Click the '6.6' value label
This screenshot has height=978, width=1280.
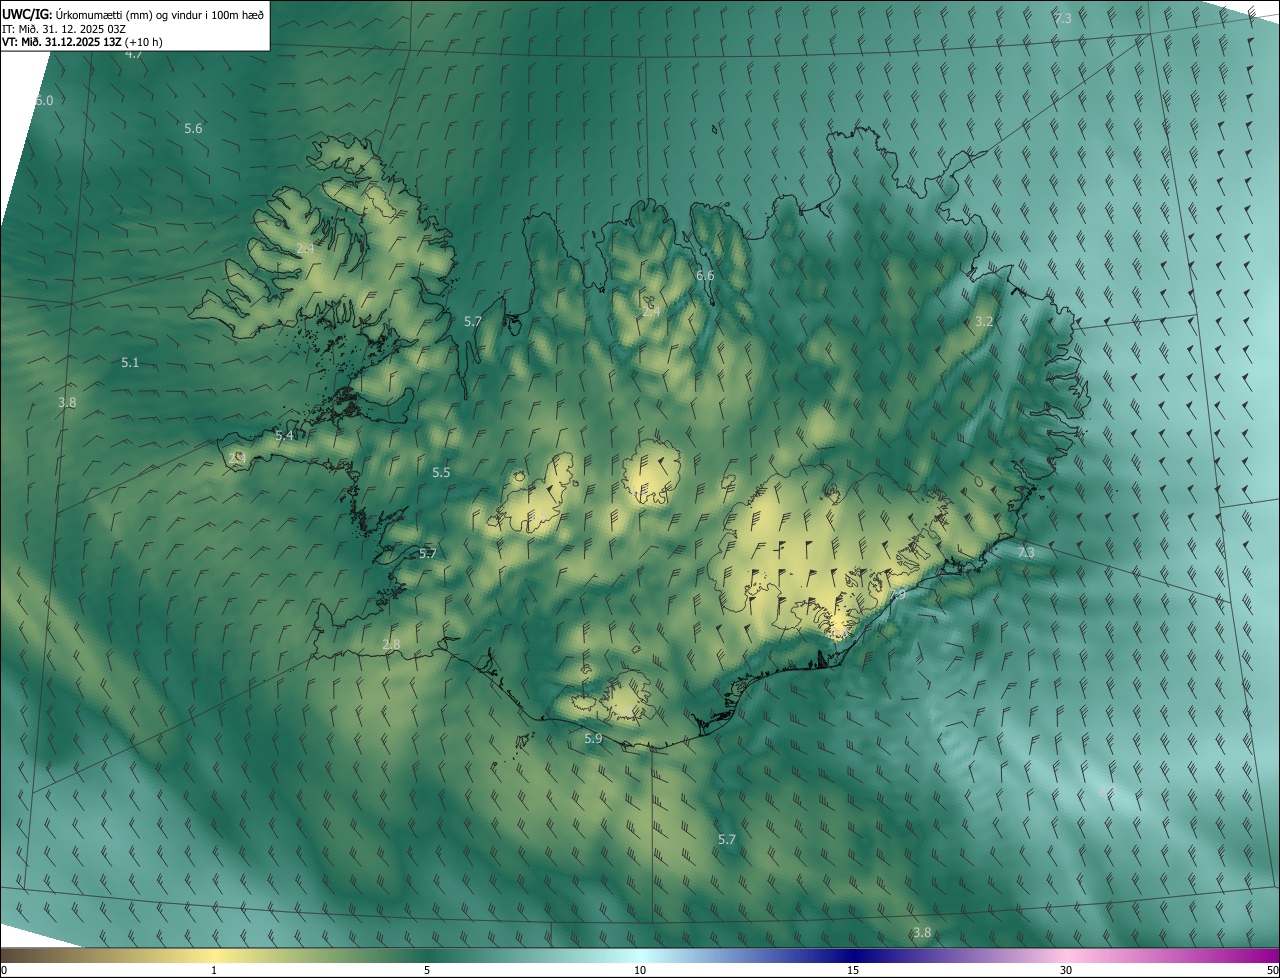[x=705, y=275]
